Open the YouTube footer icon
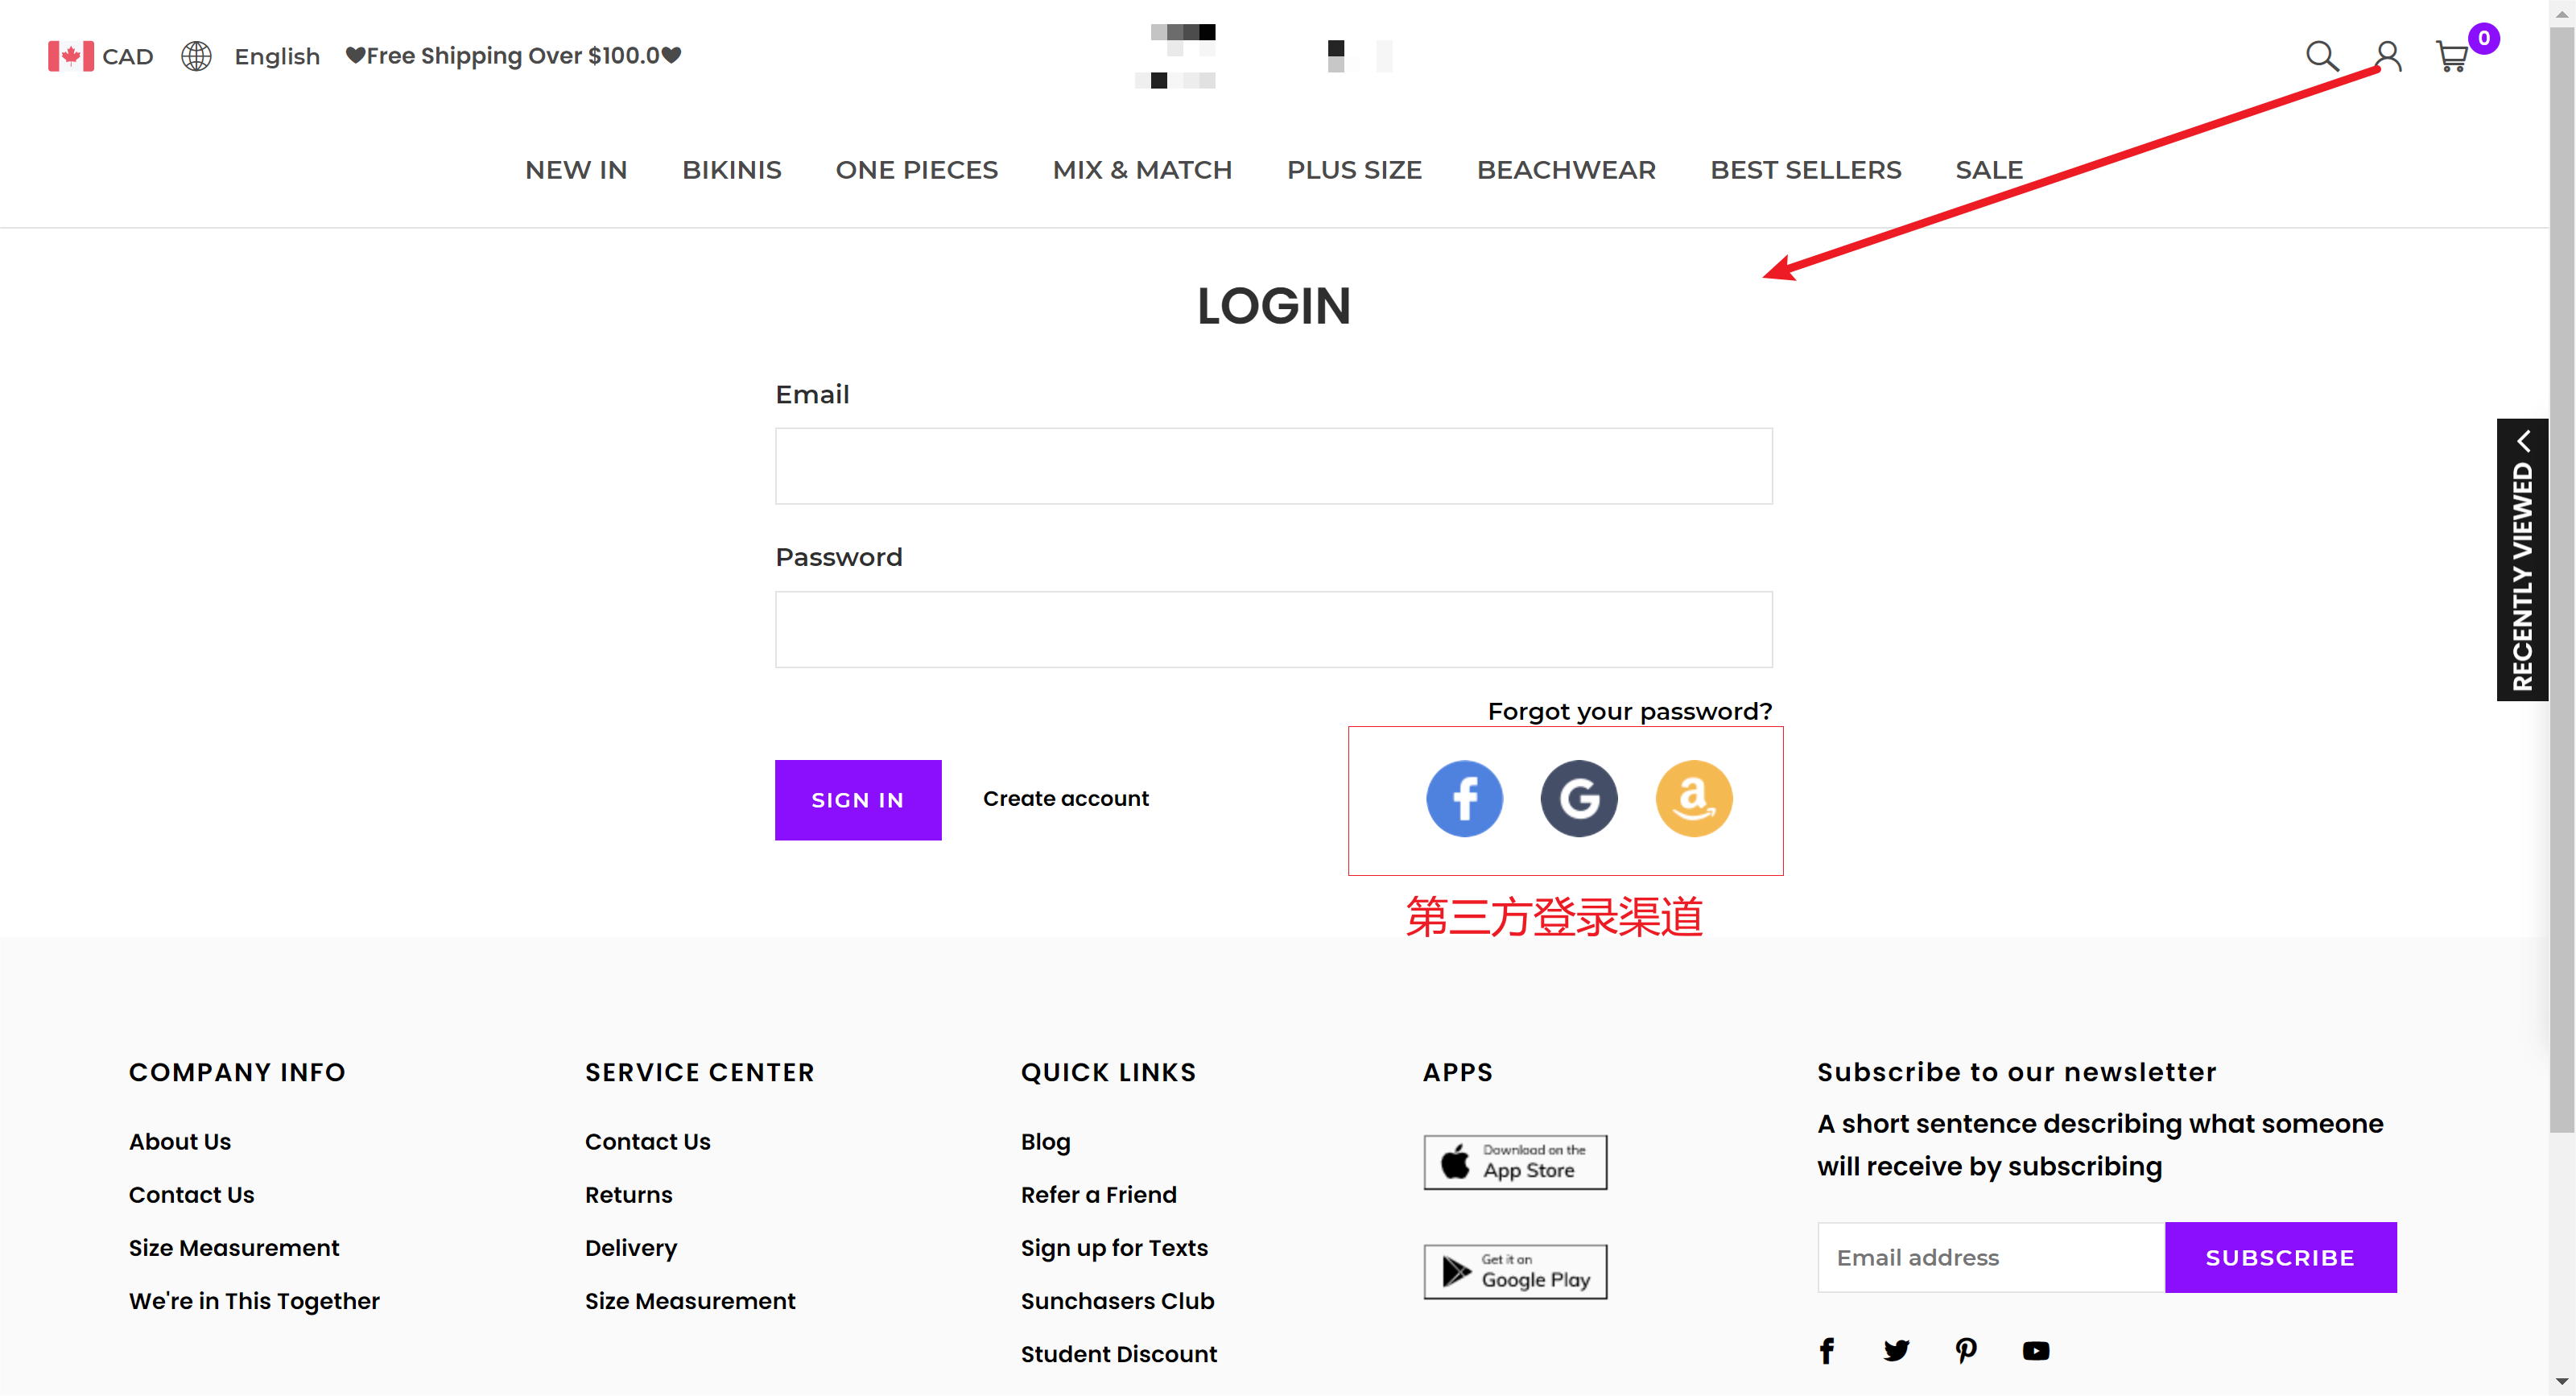The height and width of the screenshot is (1396, 2576). 2035,1351
